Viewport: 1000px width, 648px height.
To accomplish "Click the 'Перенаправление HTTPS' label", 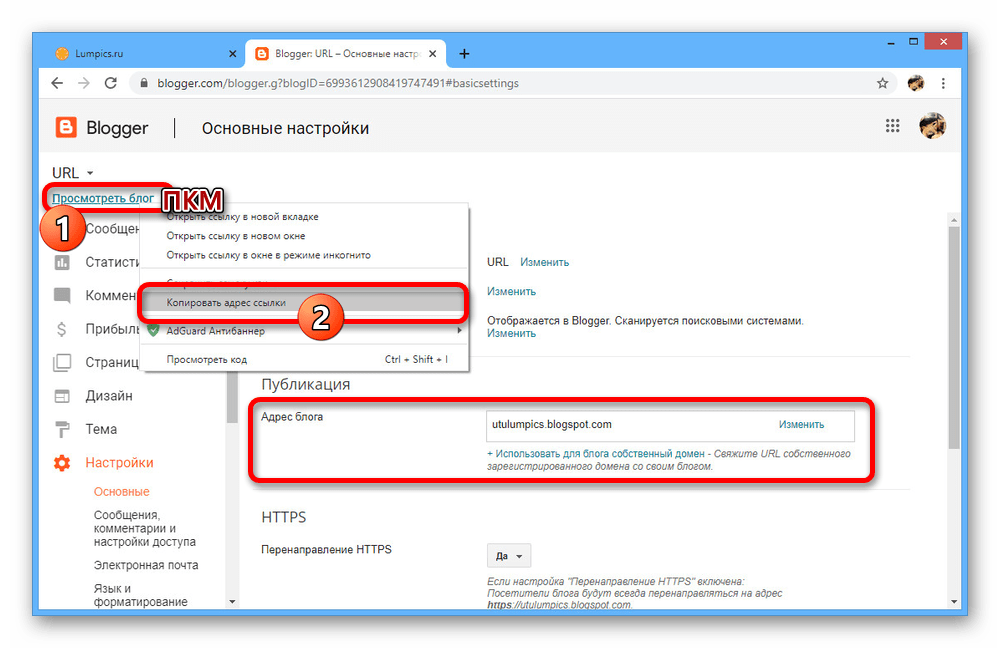I will [327, 549].
